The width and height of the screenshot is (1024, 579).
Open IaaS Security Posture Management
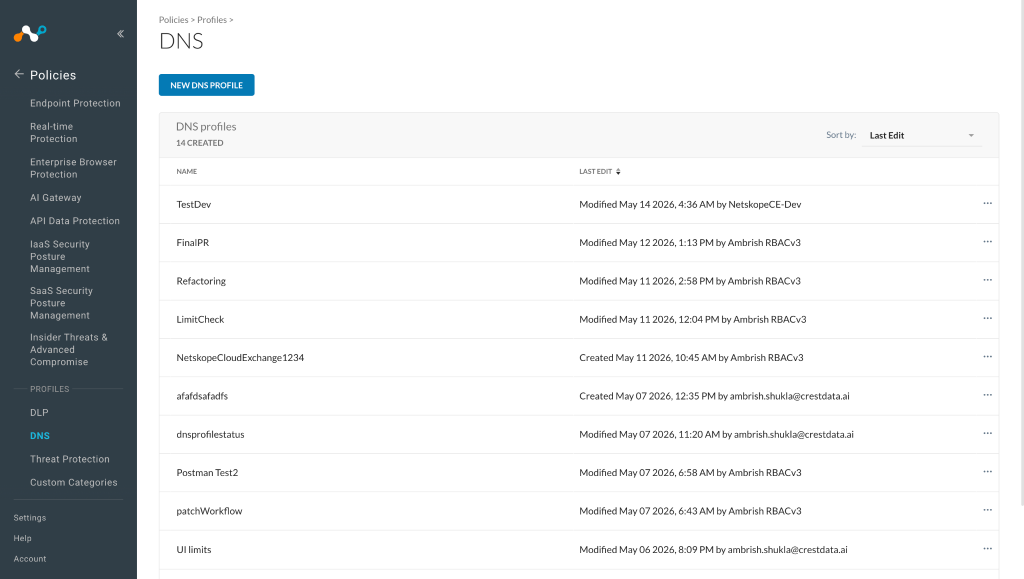[x=60, y=256]
